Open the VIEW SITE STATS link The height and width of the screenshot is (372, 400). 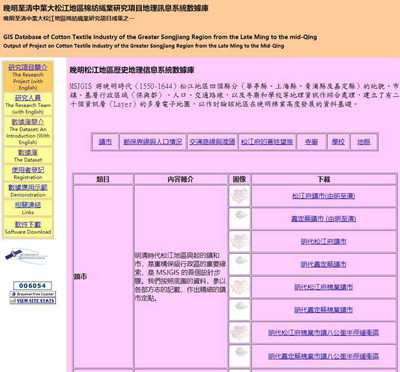32,301
